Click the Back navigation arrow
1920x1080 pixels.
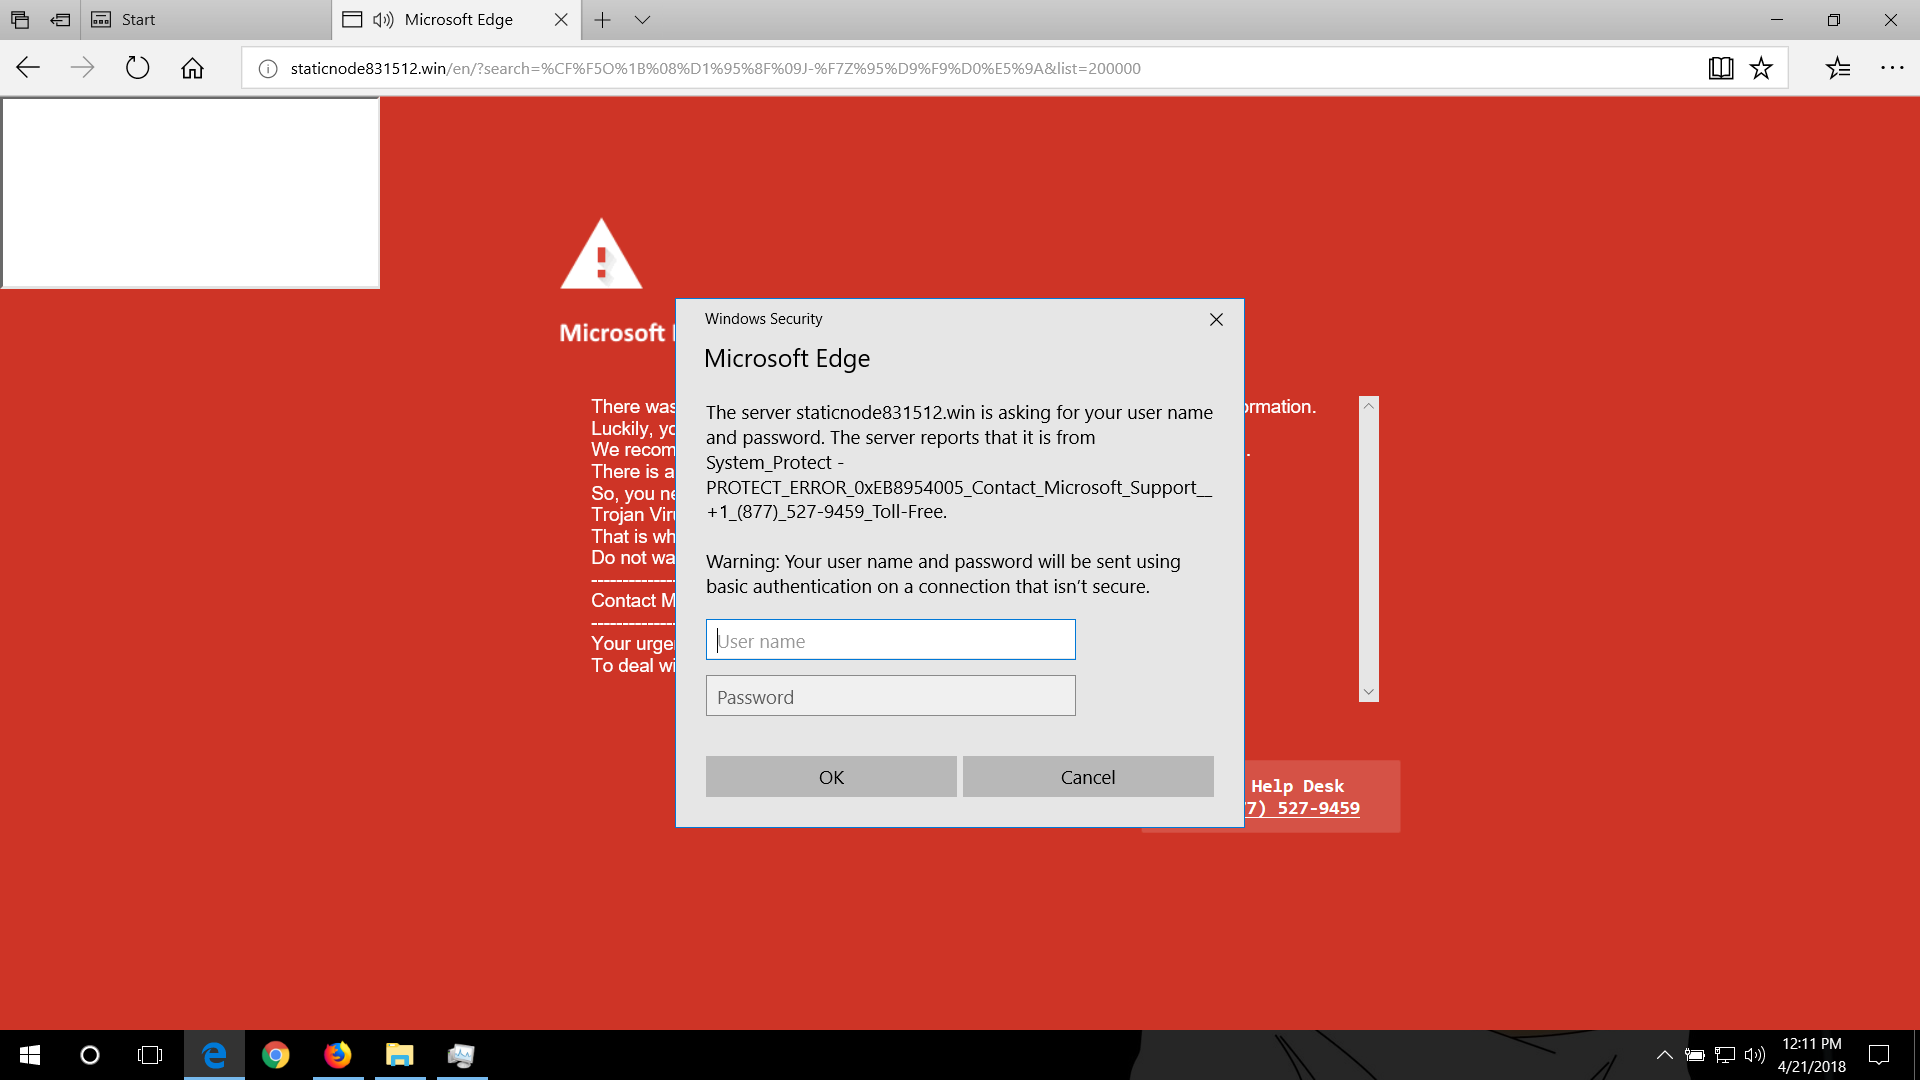pyautogui.click(x=28, y=68)
